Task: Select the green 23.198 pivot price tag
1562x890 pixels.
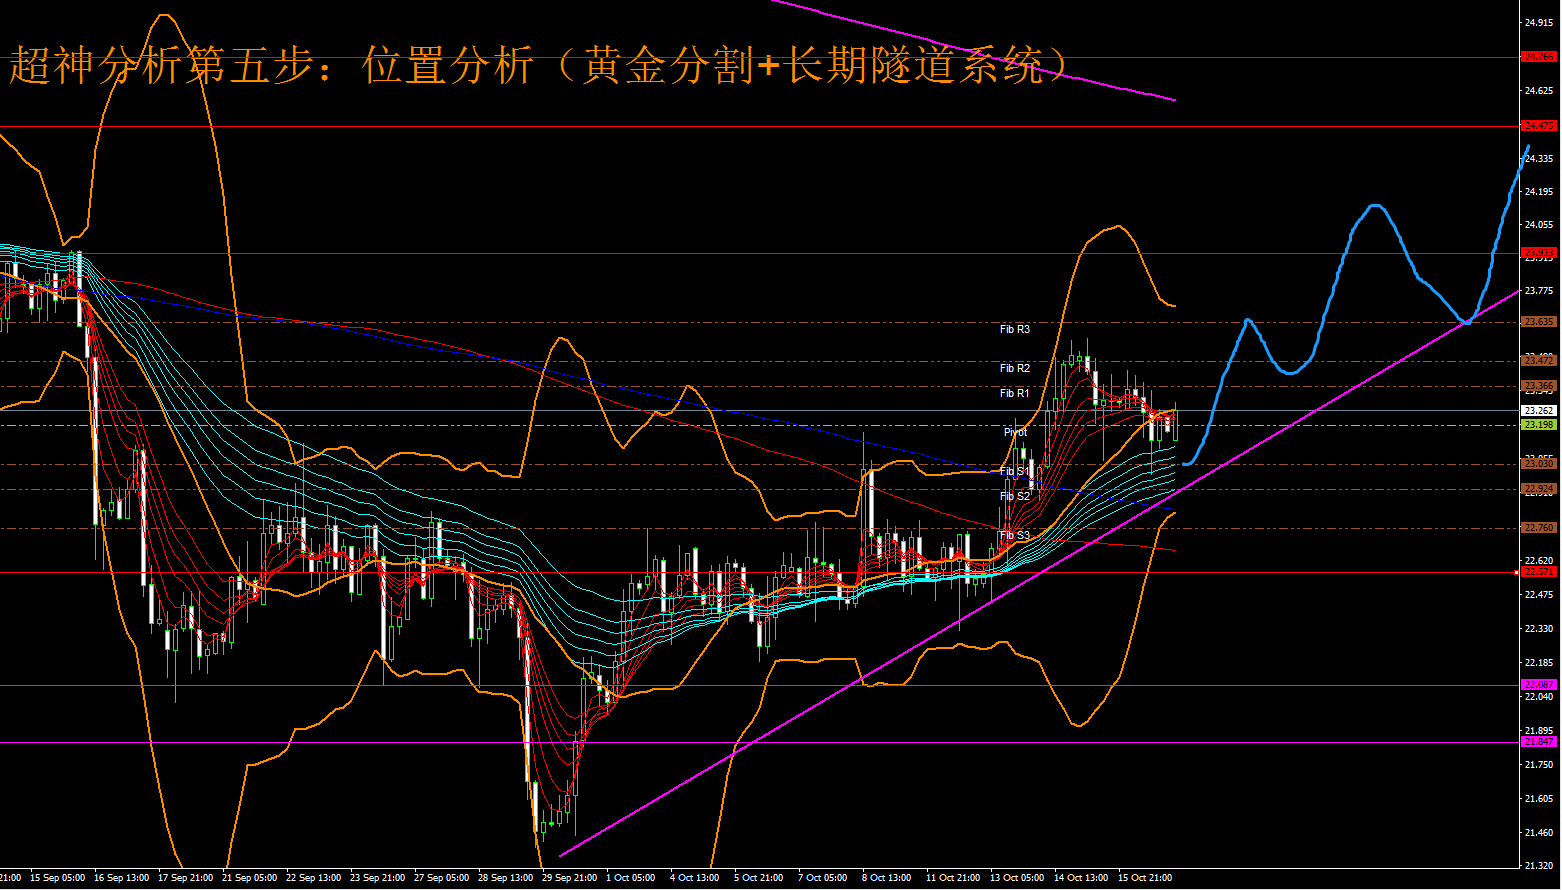Action: 1538,425
